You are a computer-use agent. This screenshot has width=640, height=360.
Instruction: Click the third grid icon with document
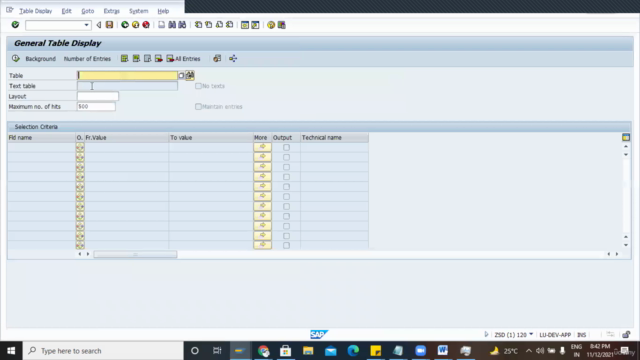tap(147, 59)
